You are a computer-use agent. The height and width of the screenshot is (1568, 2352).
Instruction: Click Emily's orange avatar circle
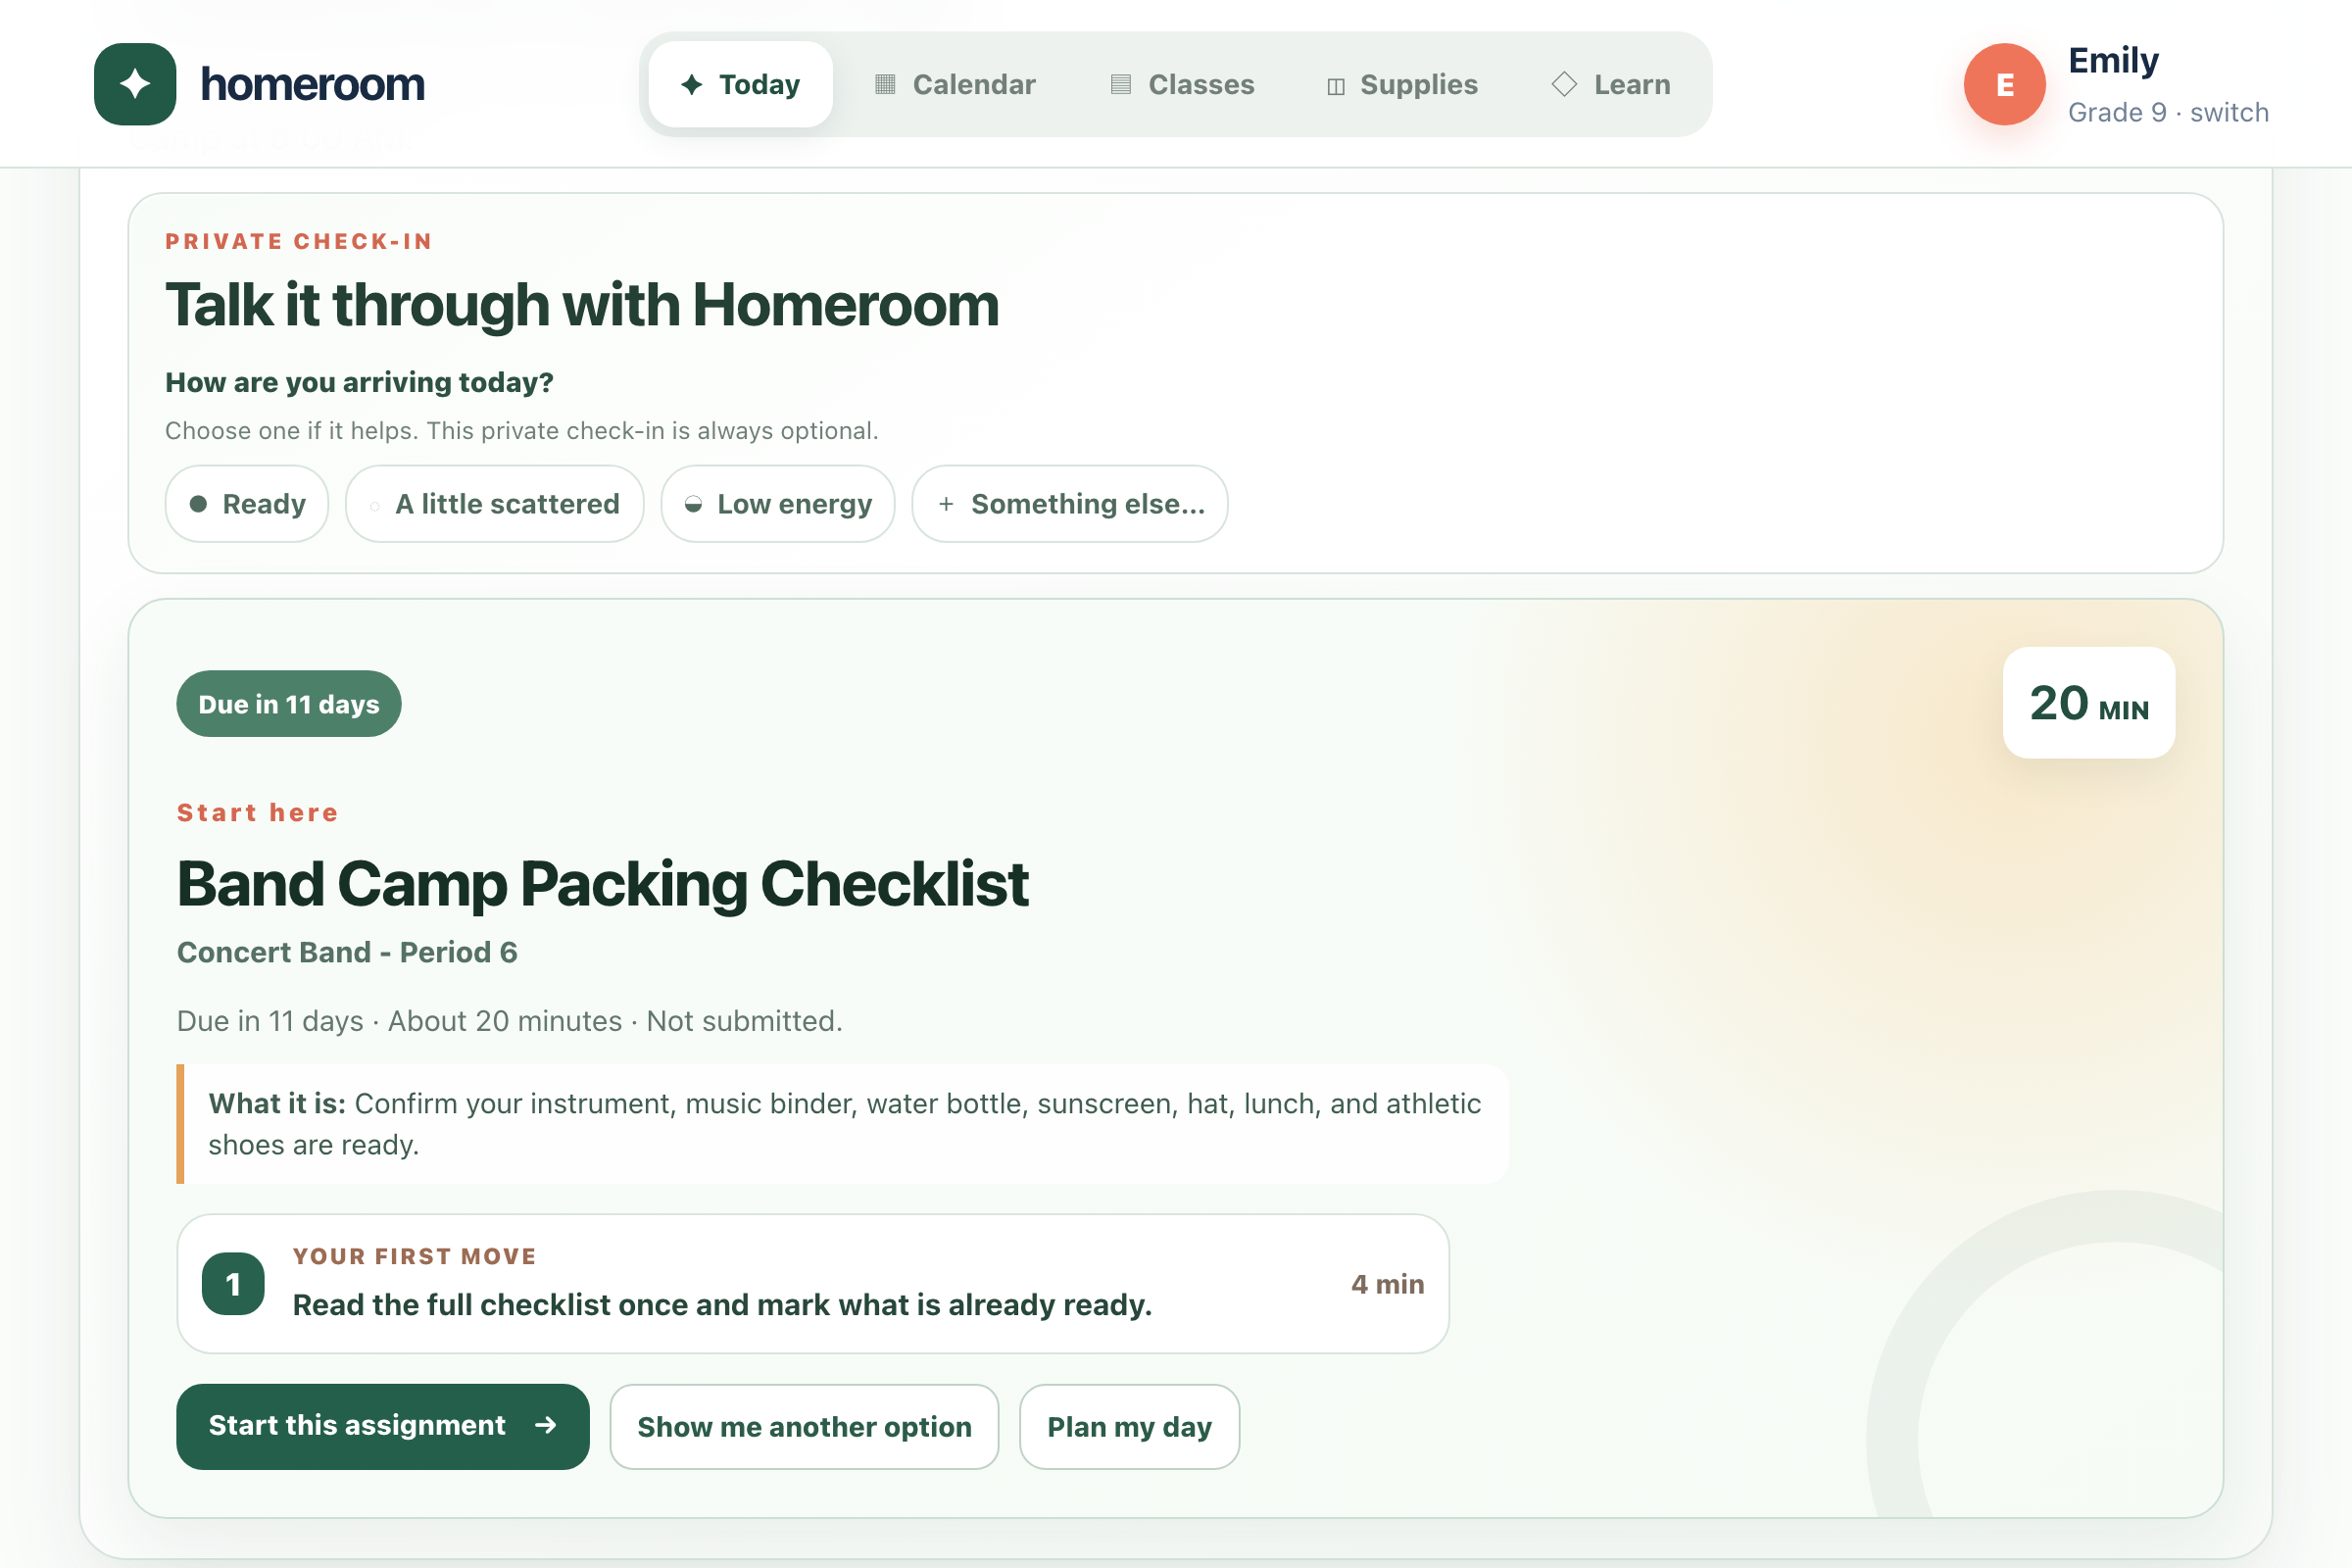2005,84
